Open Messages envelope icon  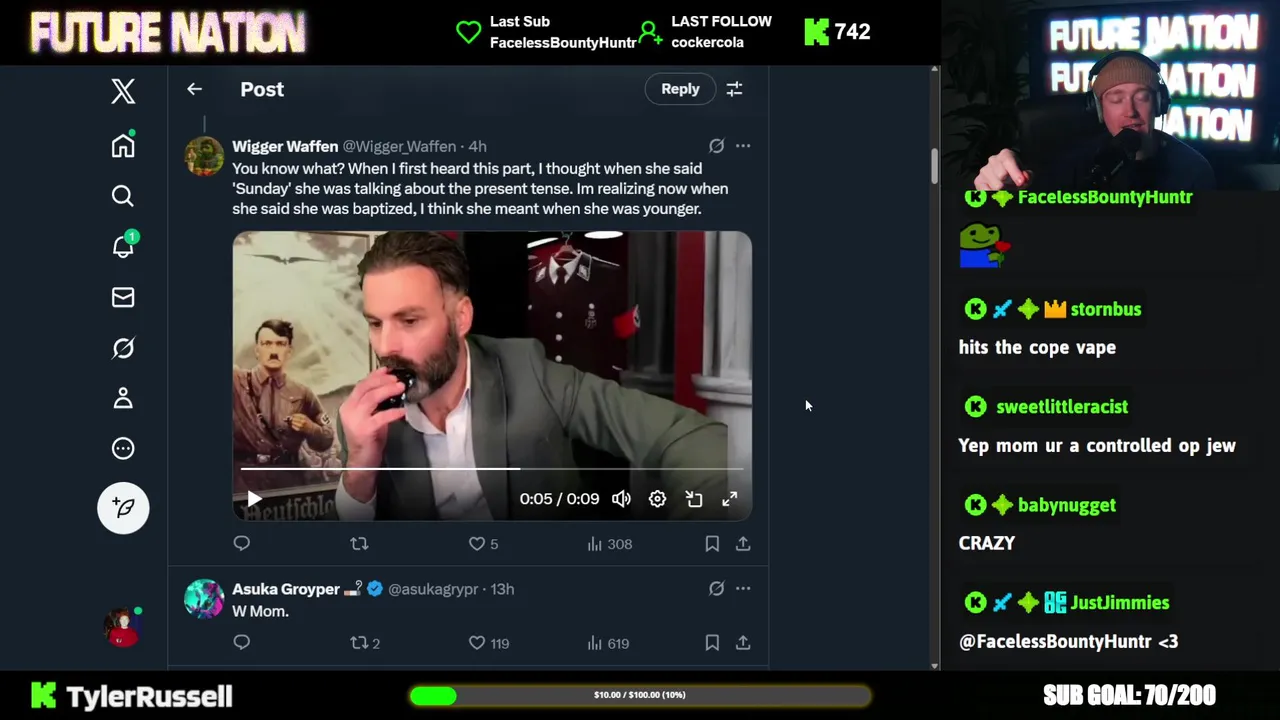coord(123,297)
